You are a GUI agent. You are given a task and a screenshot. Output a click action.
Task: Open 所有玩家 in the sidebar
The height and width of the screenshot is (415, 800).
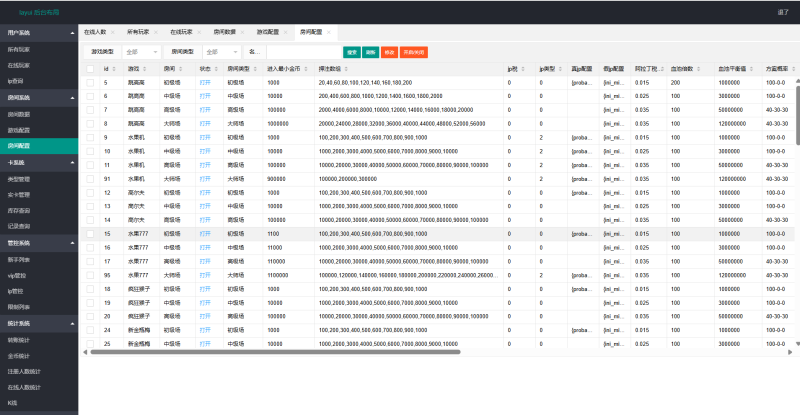coord(39,50)
